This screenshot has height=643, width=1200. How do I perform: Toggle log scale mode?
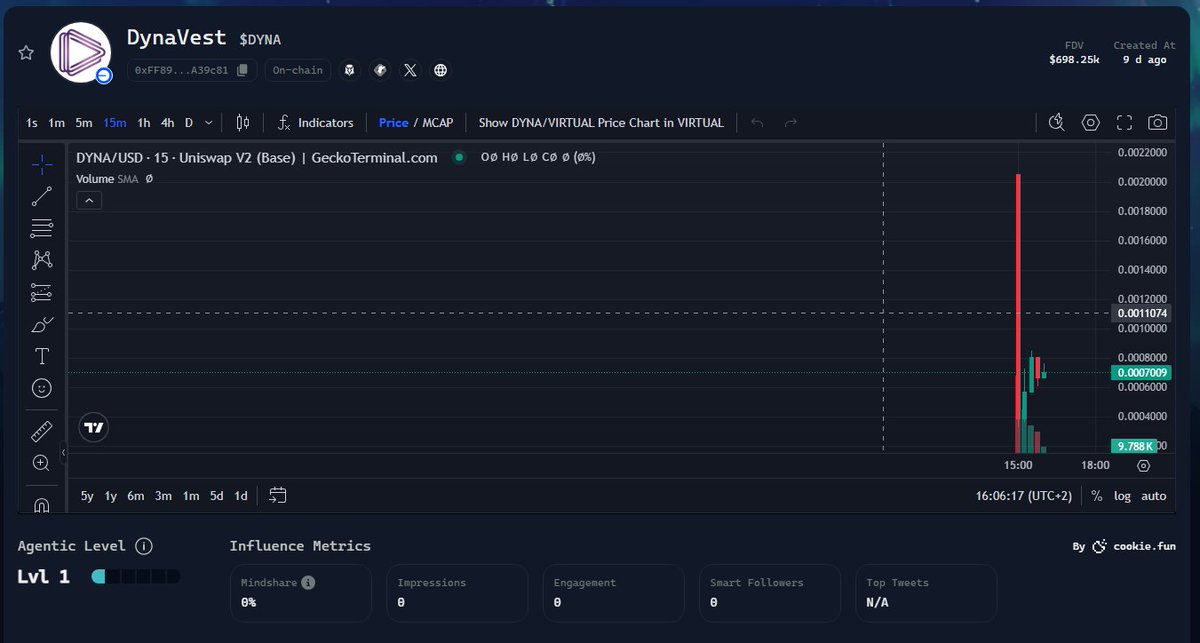[1123, 496]
